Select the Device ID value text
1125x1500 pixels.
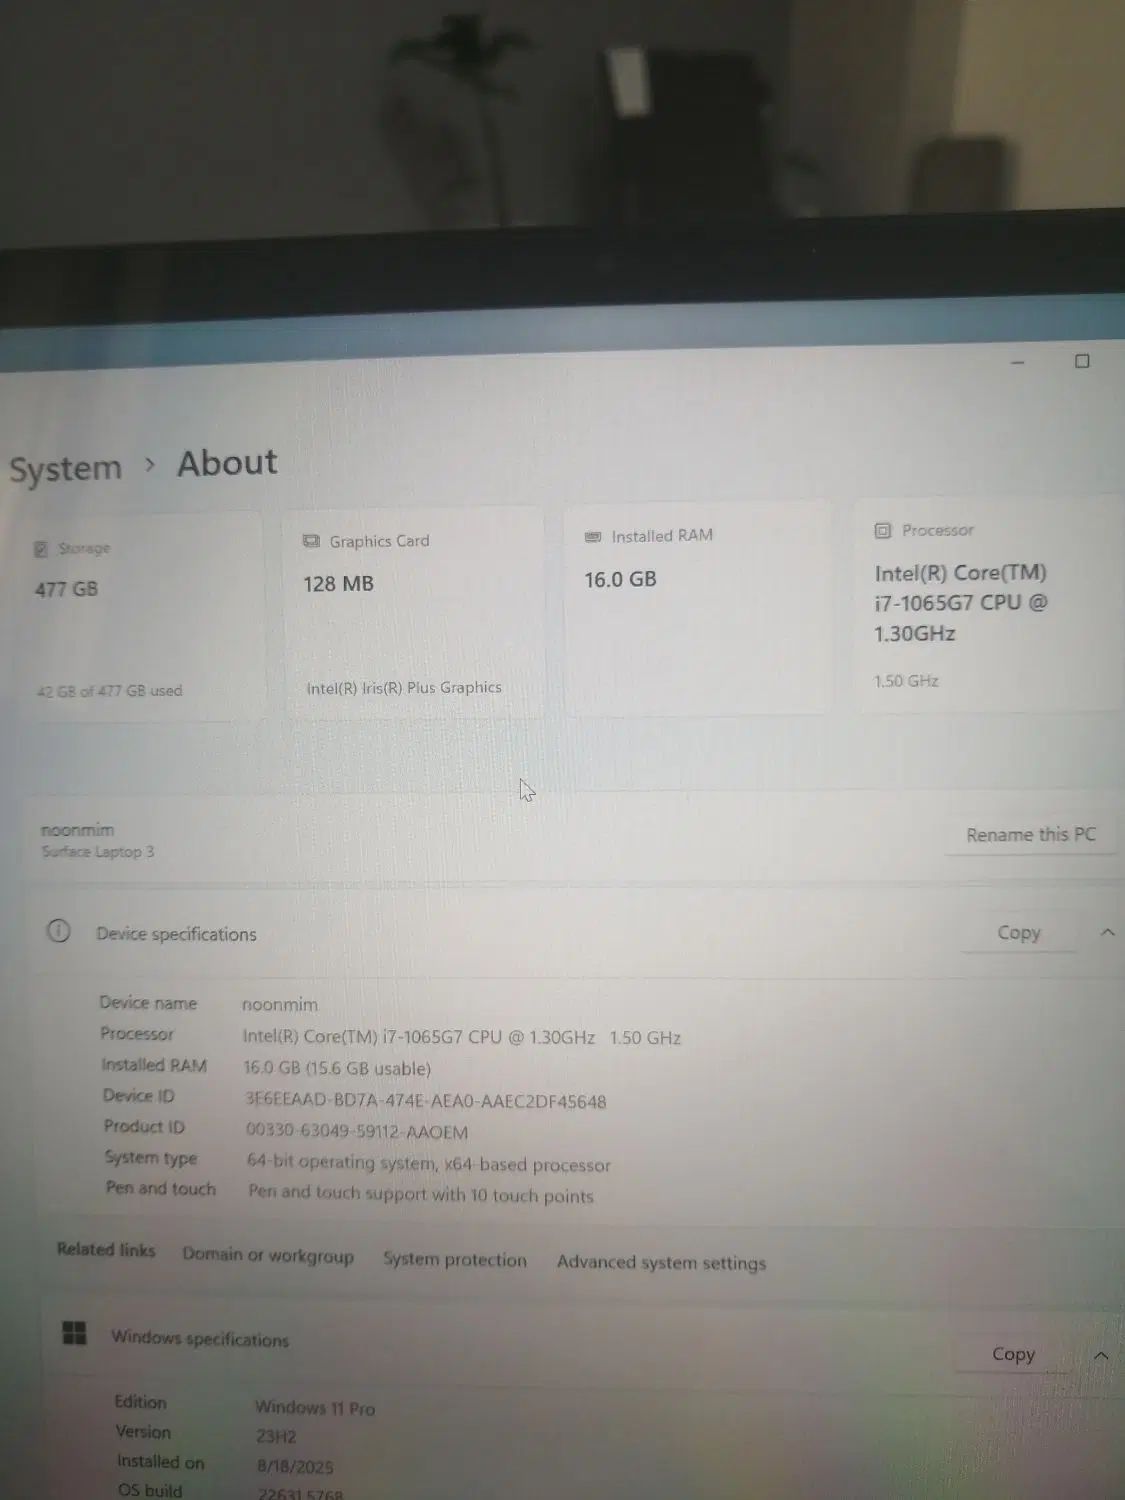click(426, 1101)
